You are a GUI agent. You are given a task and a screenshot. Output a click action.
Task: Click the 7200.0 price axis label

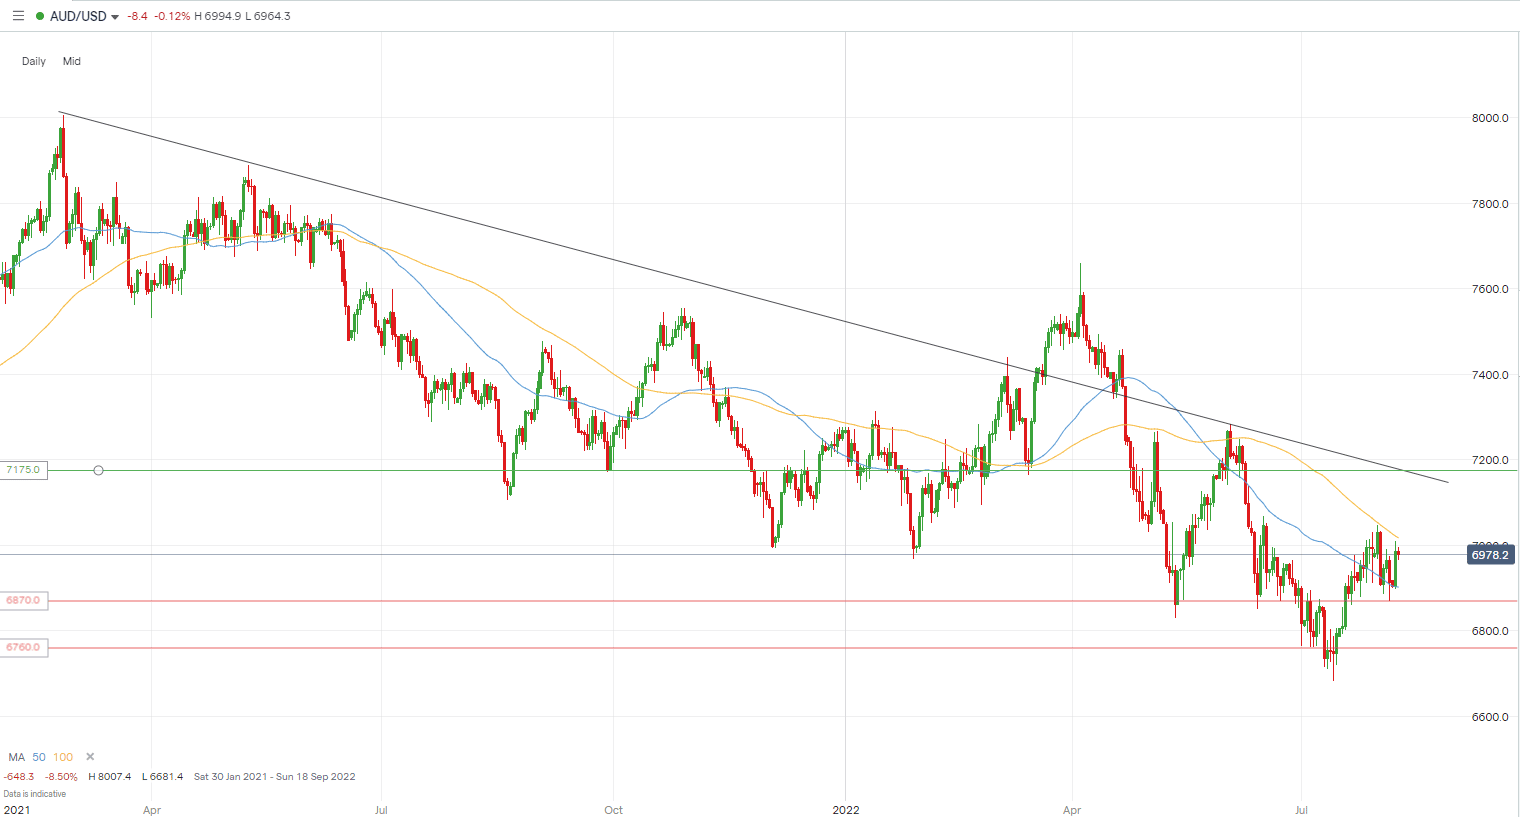[x=1490, y=460]
